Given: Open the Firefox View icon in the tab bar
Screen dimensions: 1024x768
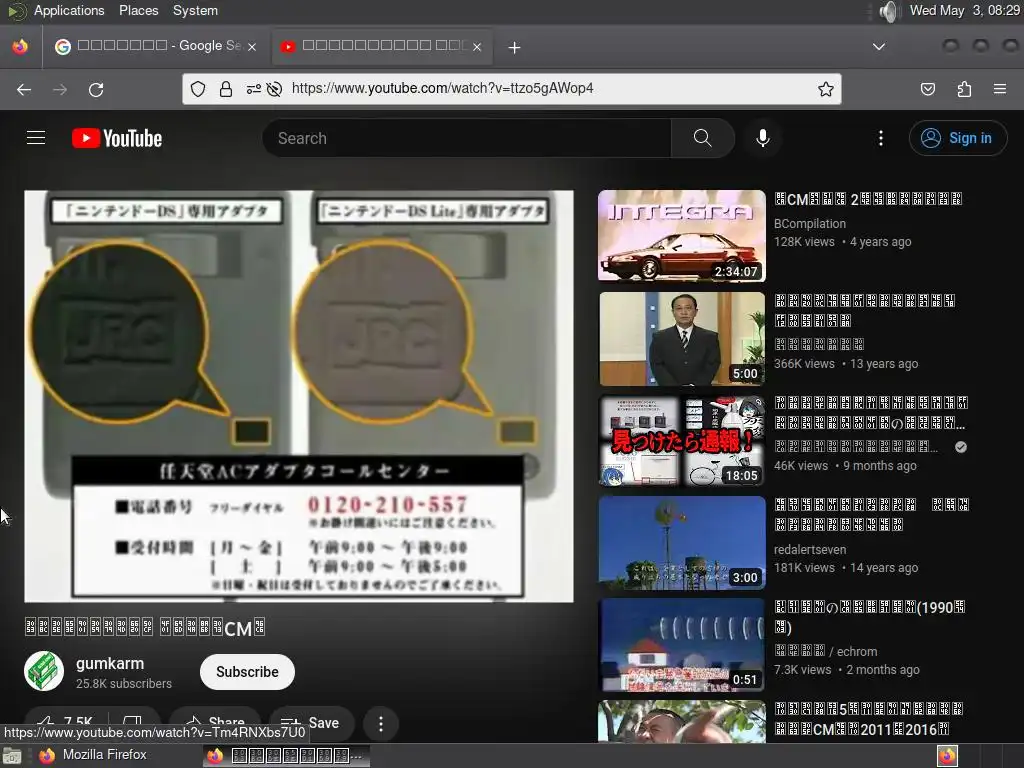Looking at the screenshot, I should pyautogui.click(x=20, y=46).
